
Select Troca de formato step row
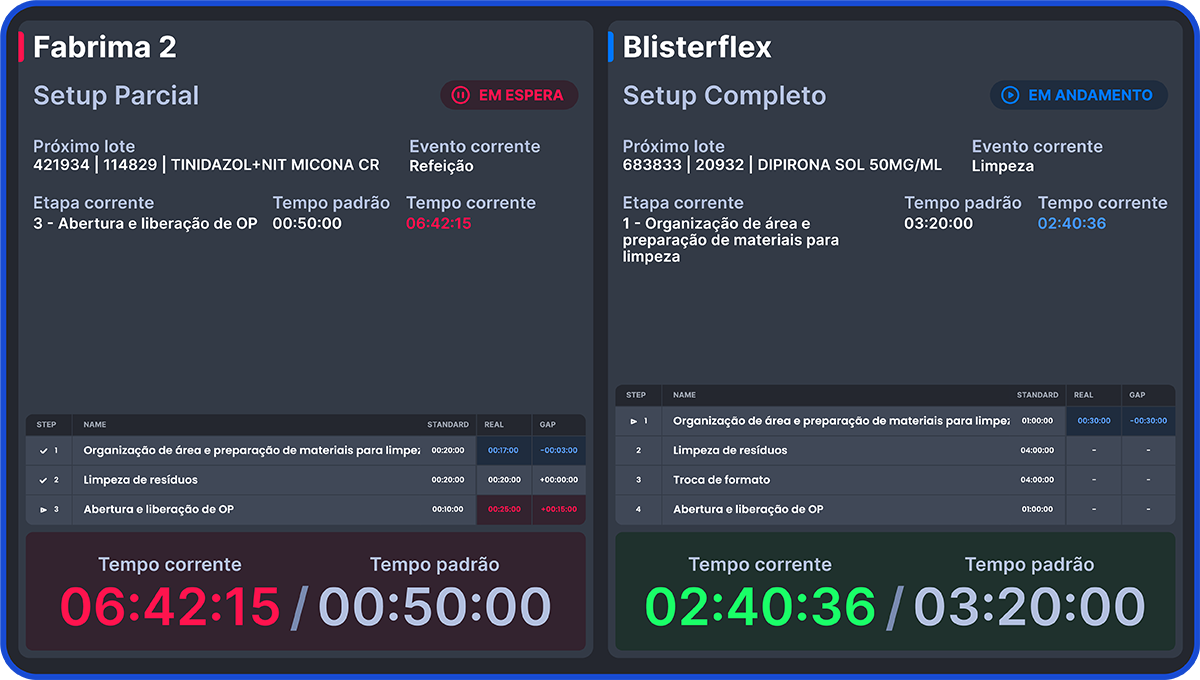pyautogui.click(x=715, y=480)
